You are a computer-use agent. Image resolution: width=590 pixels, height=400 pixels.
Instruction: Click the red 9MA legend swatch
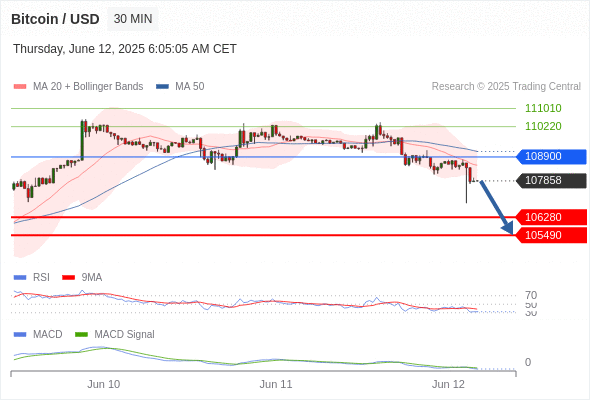(68, 278)
